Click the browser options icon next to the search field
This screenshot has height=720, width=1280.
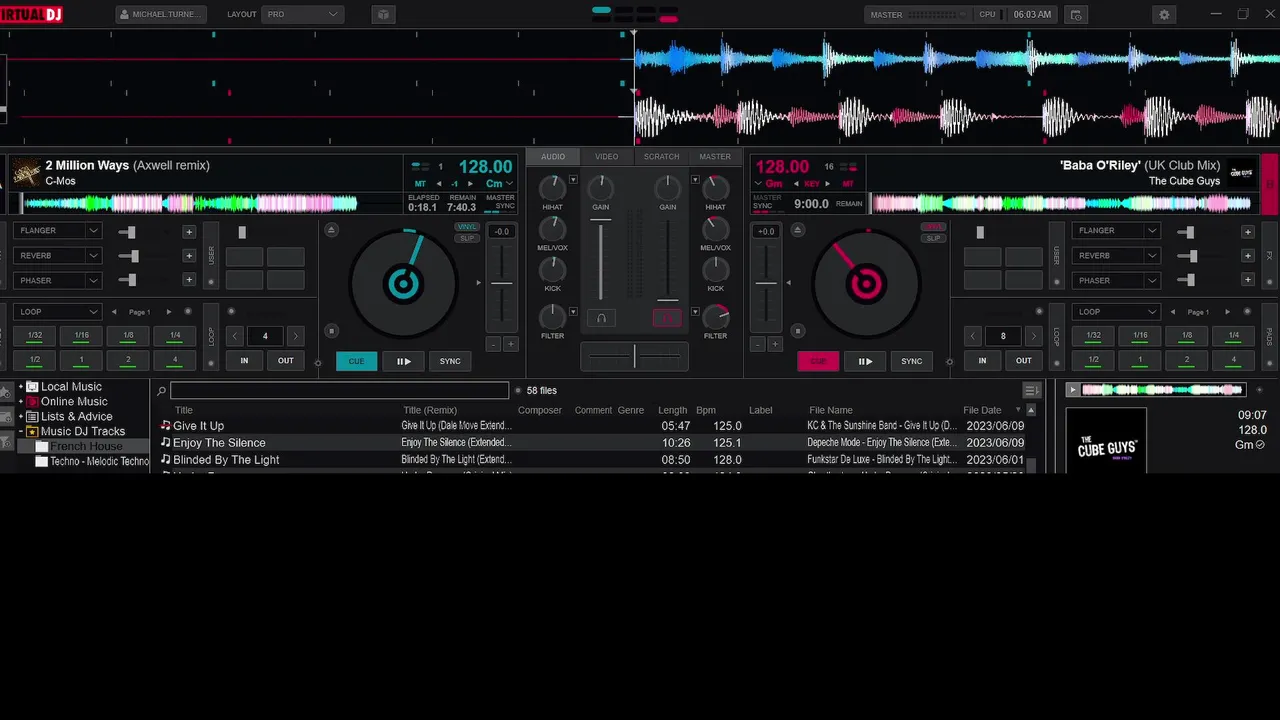point(1031,390)
